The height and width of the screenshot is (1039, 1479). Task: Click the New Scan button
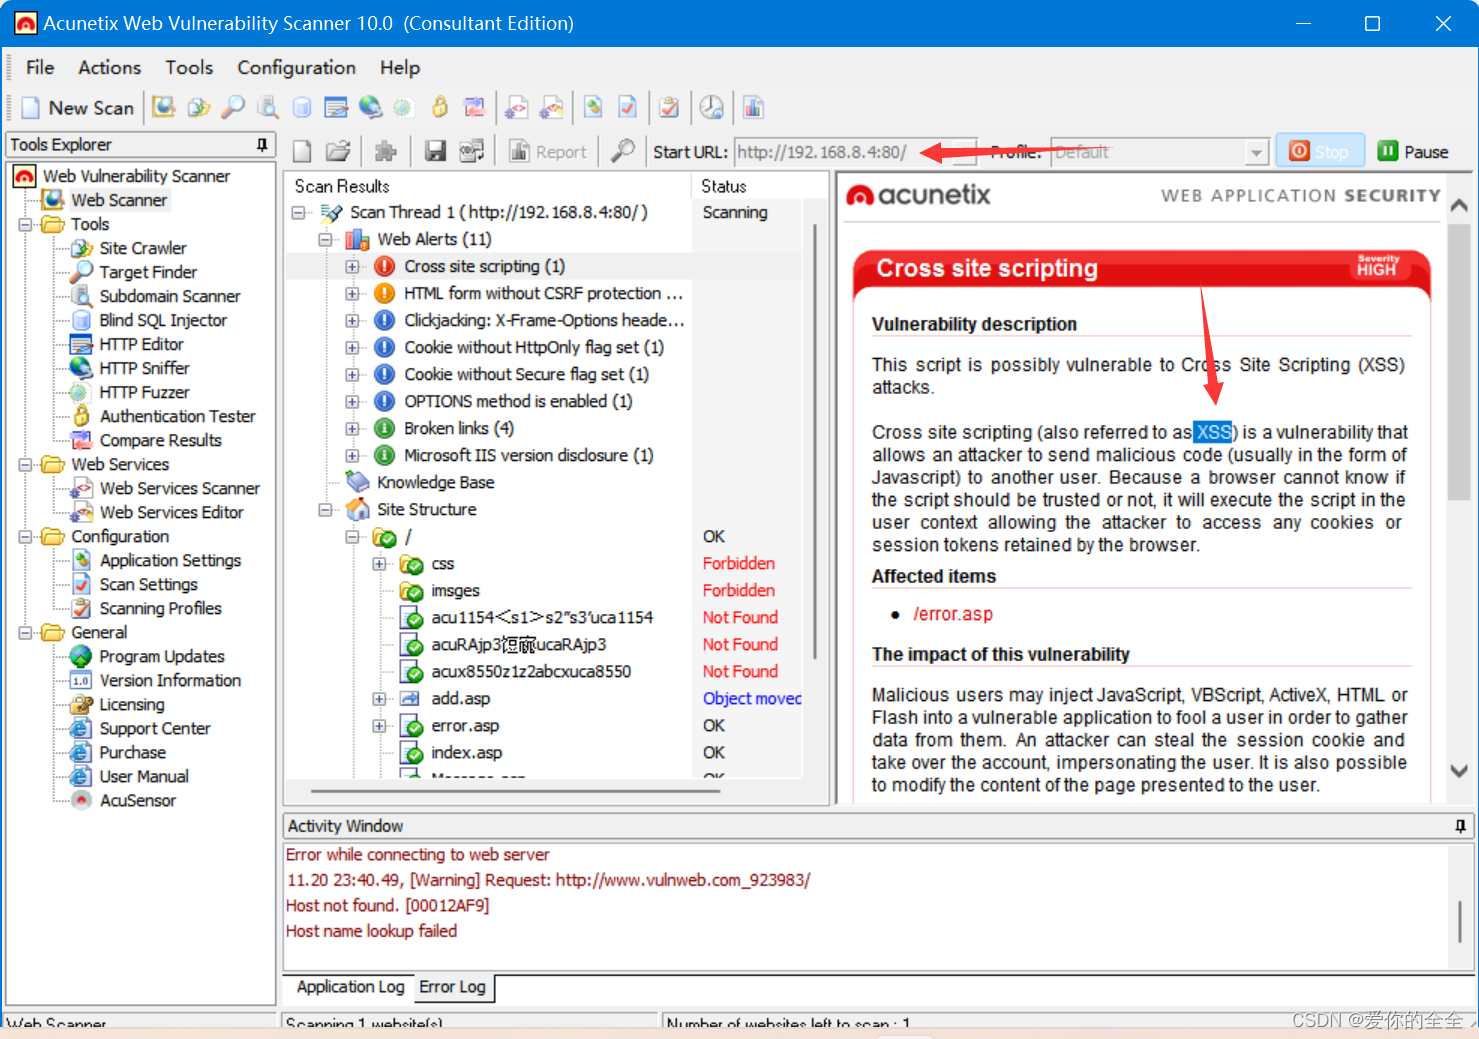coord(78,107)
